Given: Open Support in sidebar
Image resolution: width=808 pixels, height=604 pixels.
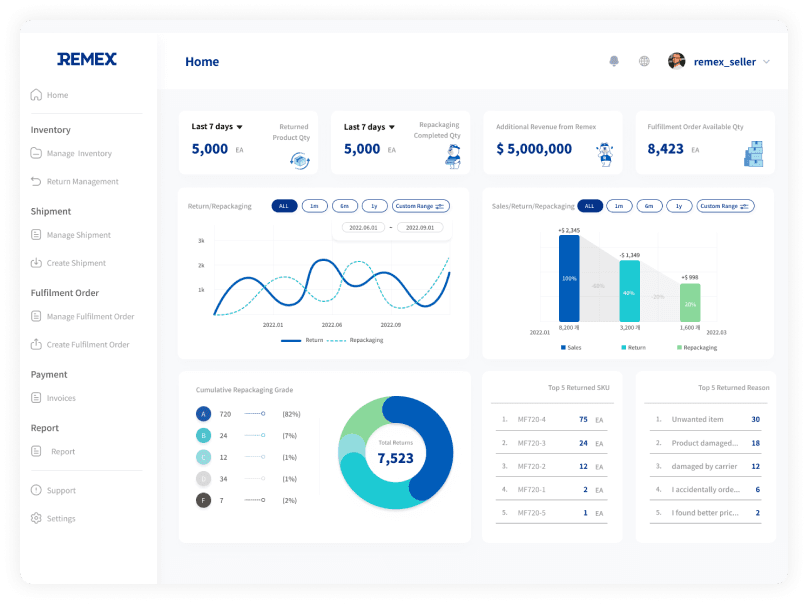Looking at the screenshot, I should pos(61,490).
